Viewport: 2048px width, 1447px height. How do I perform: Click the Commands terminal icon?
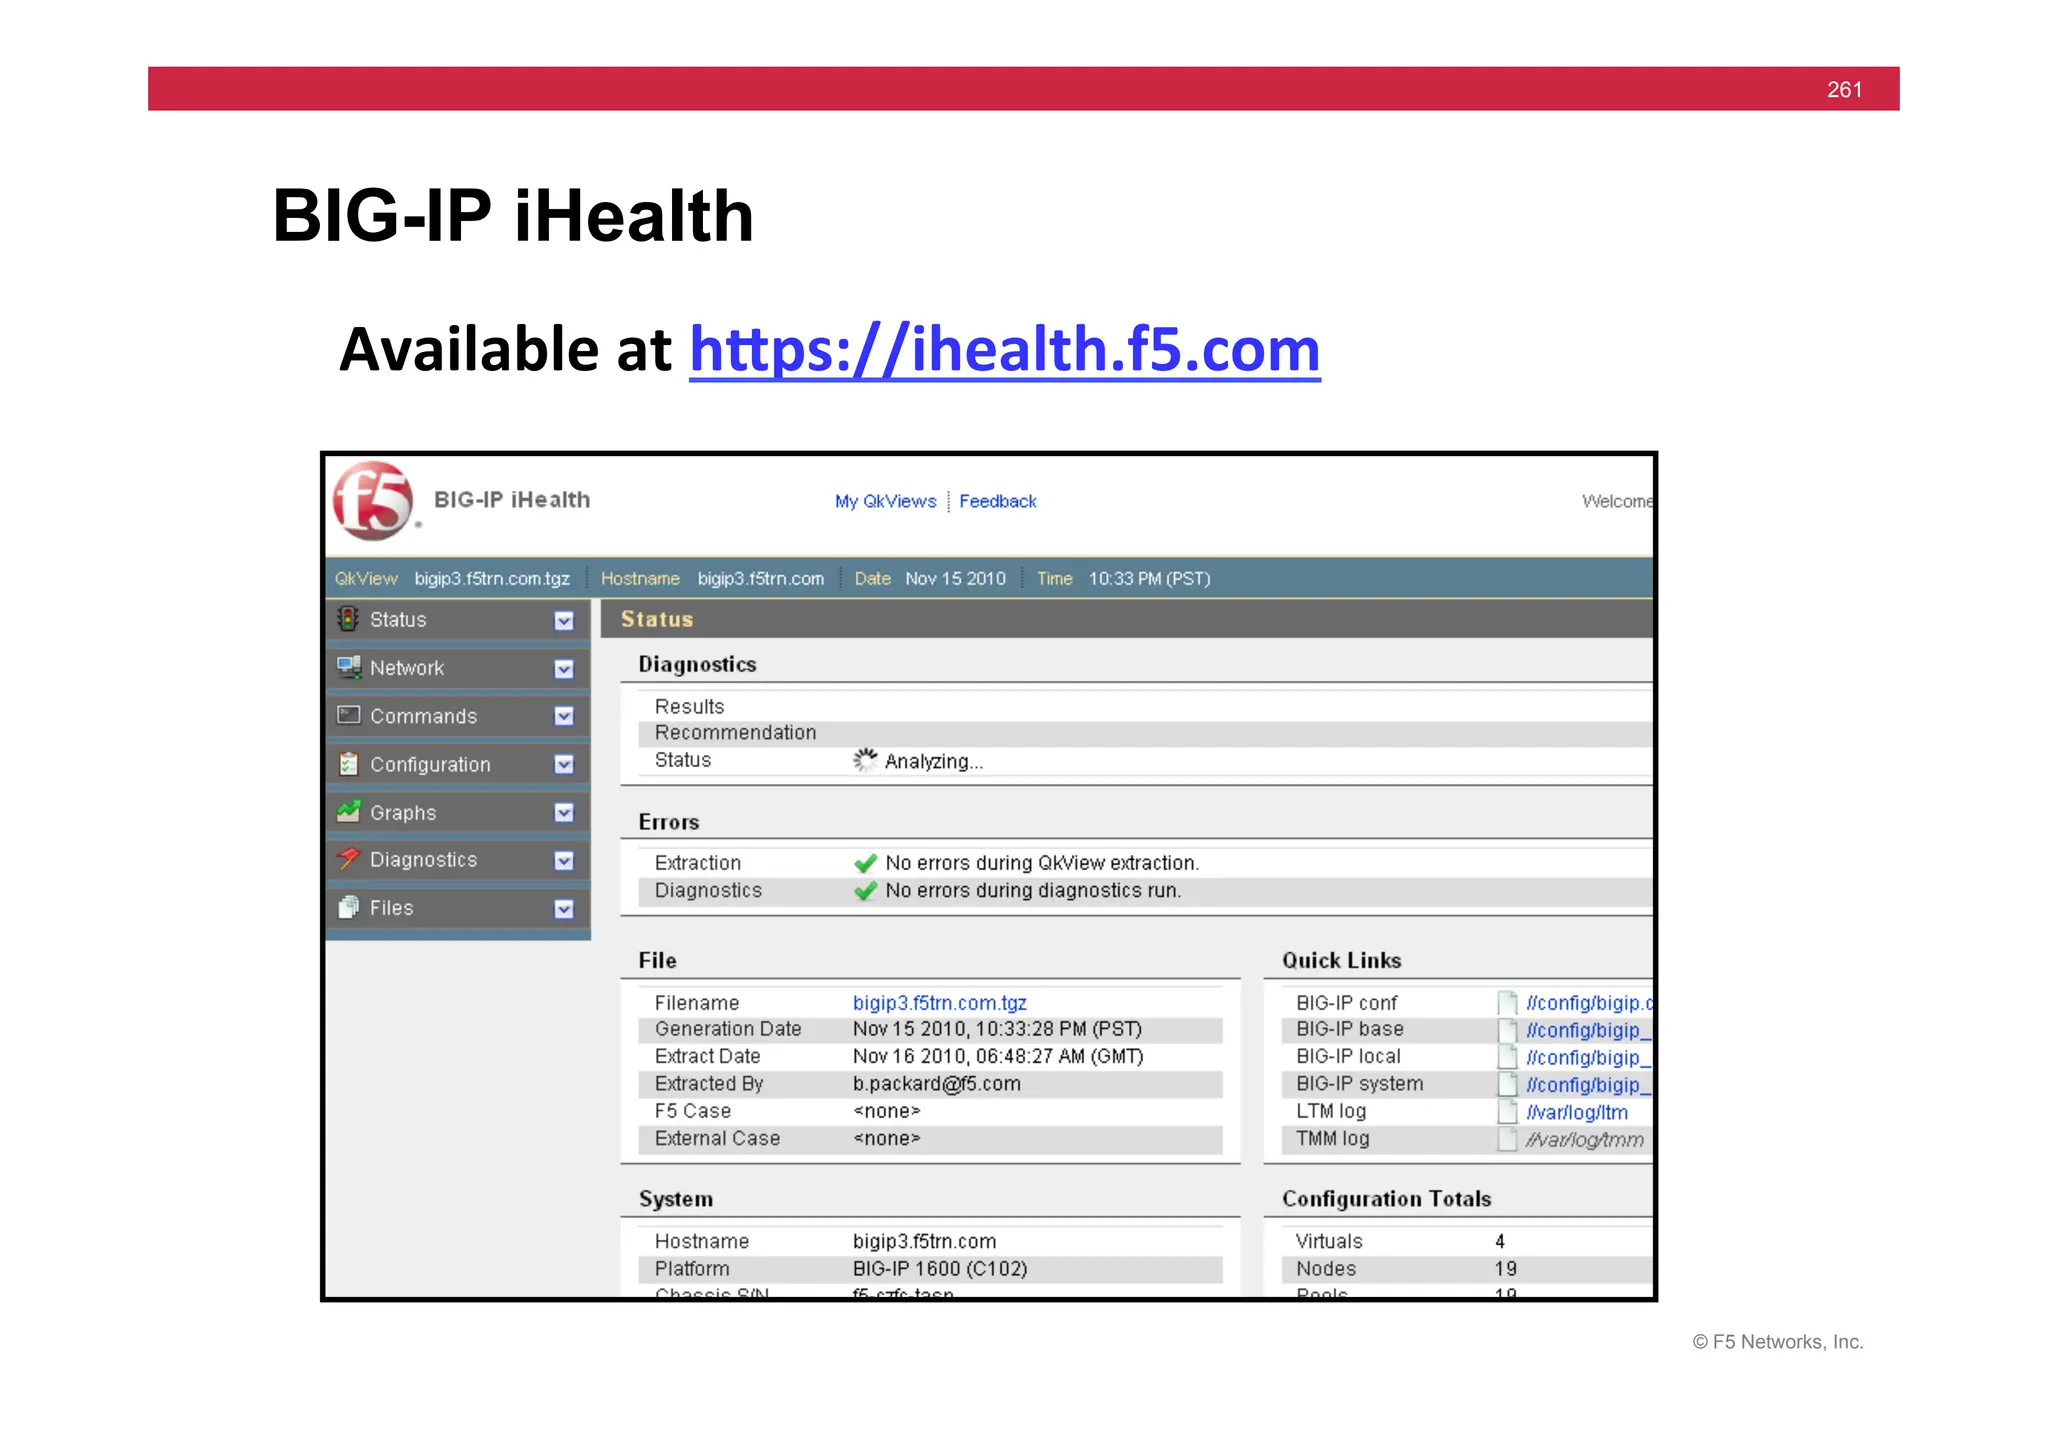[349, 715]
